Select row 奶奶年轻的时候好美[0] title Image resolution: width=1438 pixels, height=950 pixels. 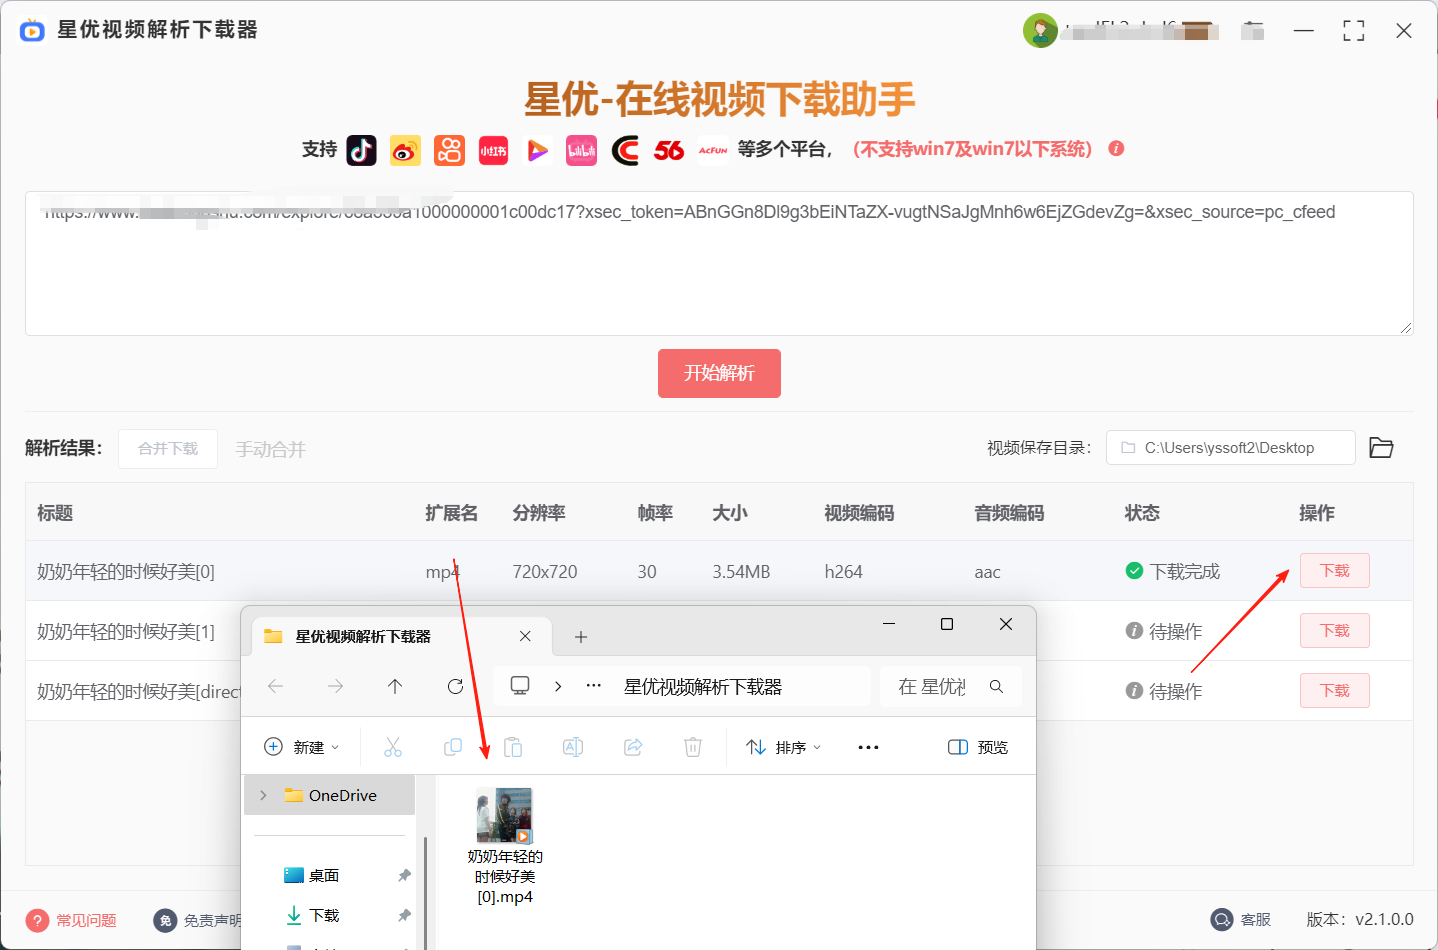[126, 572]
